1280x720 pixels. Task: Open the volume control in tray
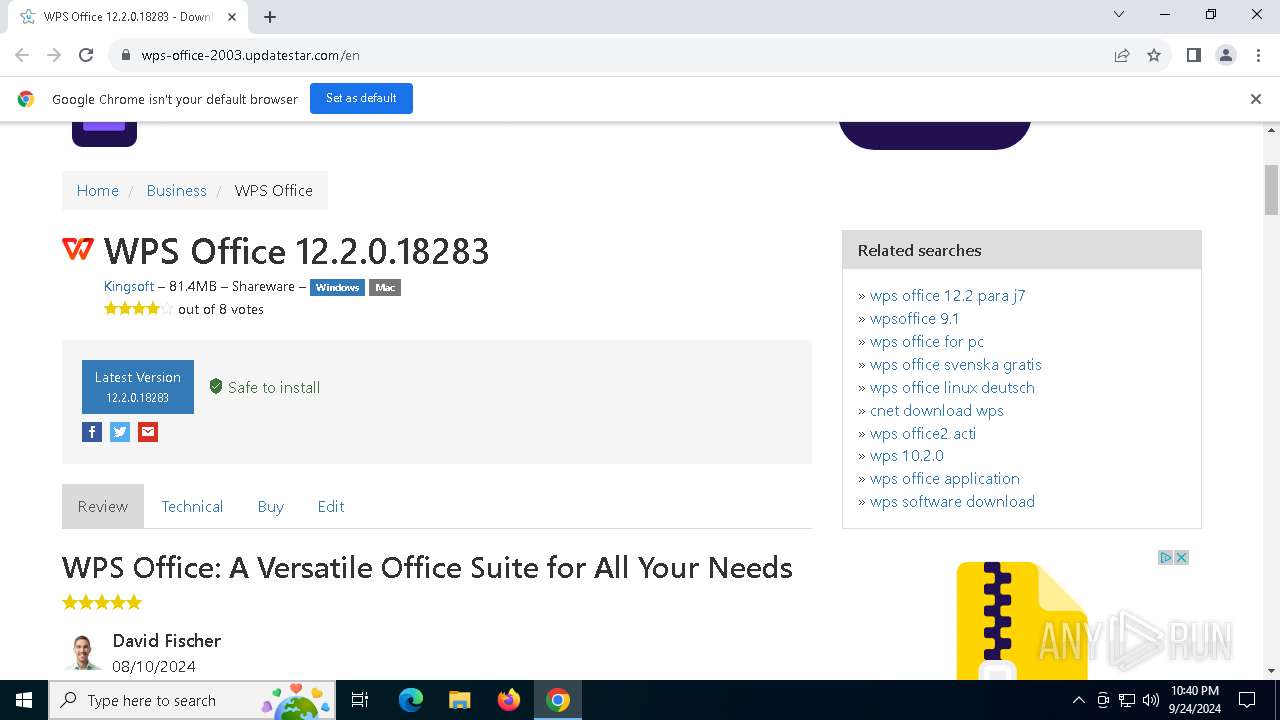(1151, 700)
